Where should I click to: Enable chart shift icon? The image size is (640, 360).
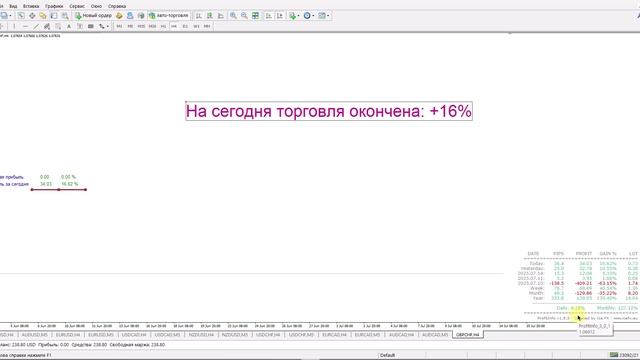[x=280, y=16]
